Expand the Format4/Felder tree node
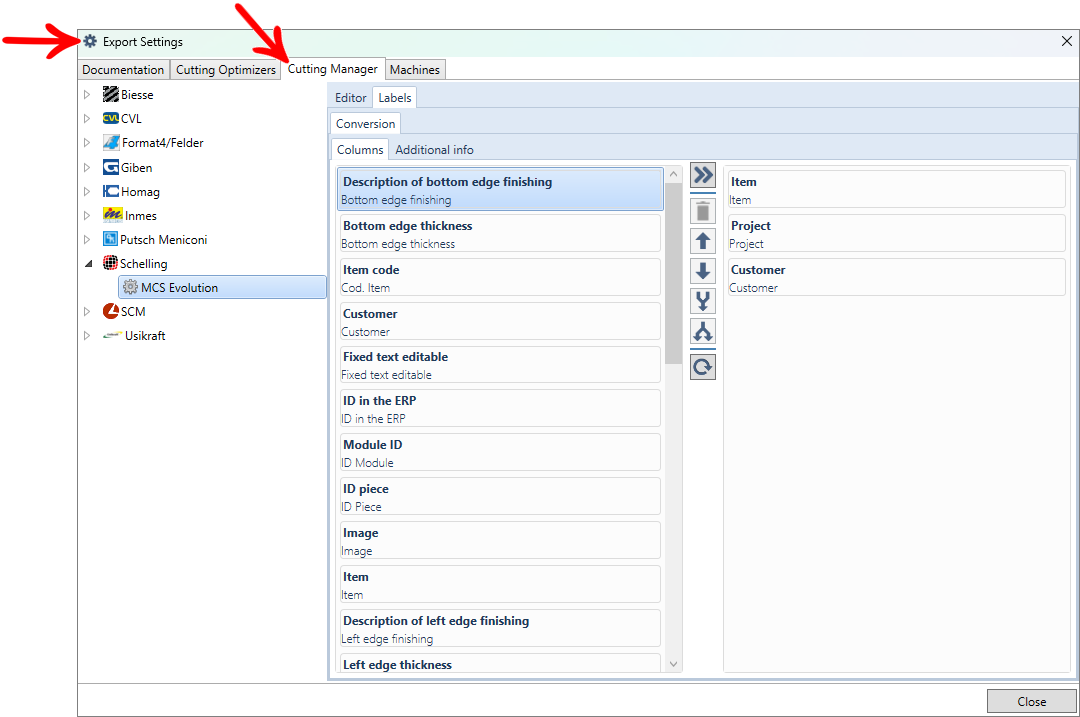1080x717 pixels. (87, 143)
